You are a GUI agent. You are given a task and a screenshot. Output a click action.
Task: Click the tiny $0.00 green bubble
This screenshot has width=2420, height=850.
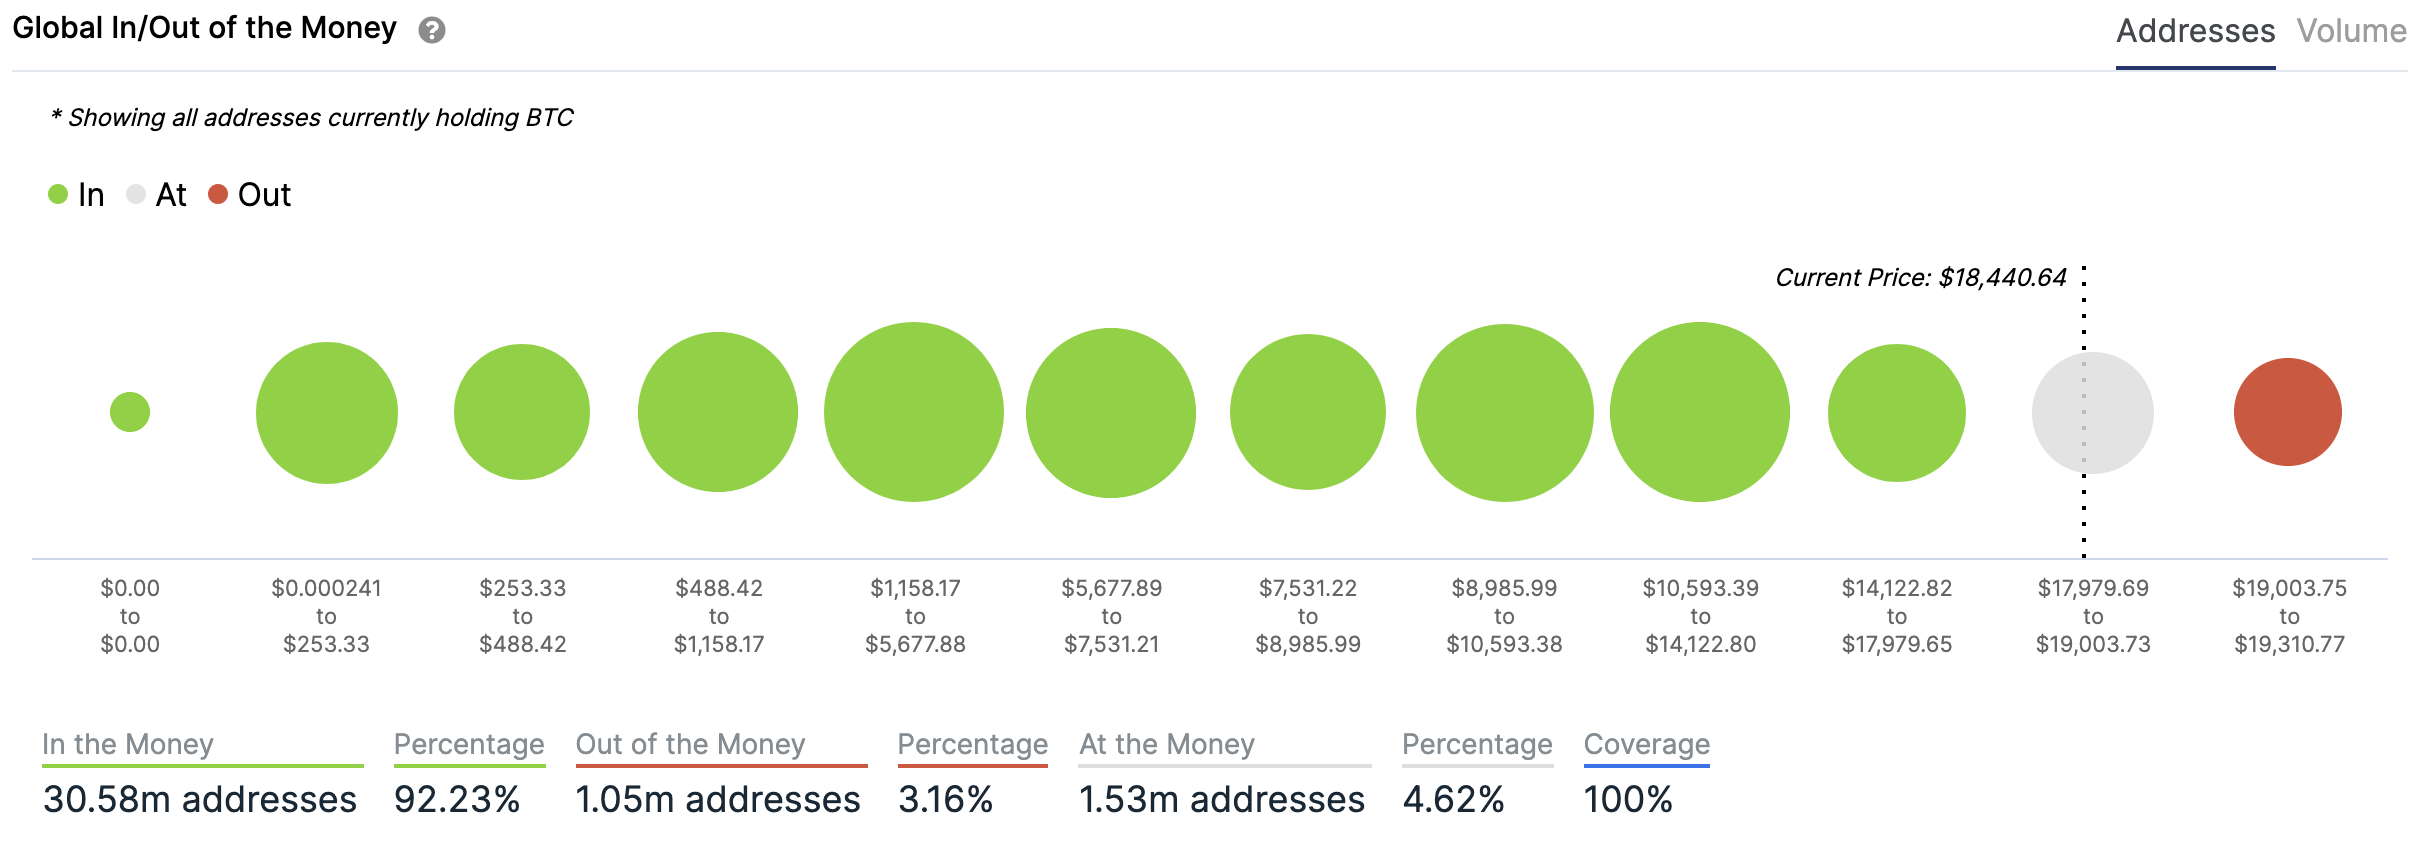pos(130,412)
